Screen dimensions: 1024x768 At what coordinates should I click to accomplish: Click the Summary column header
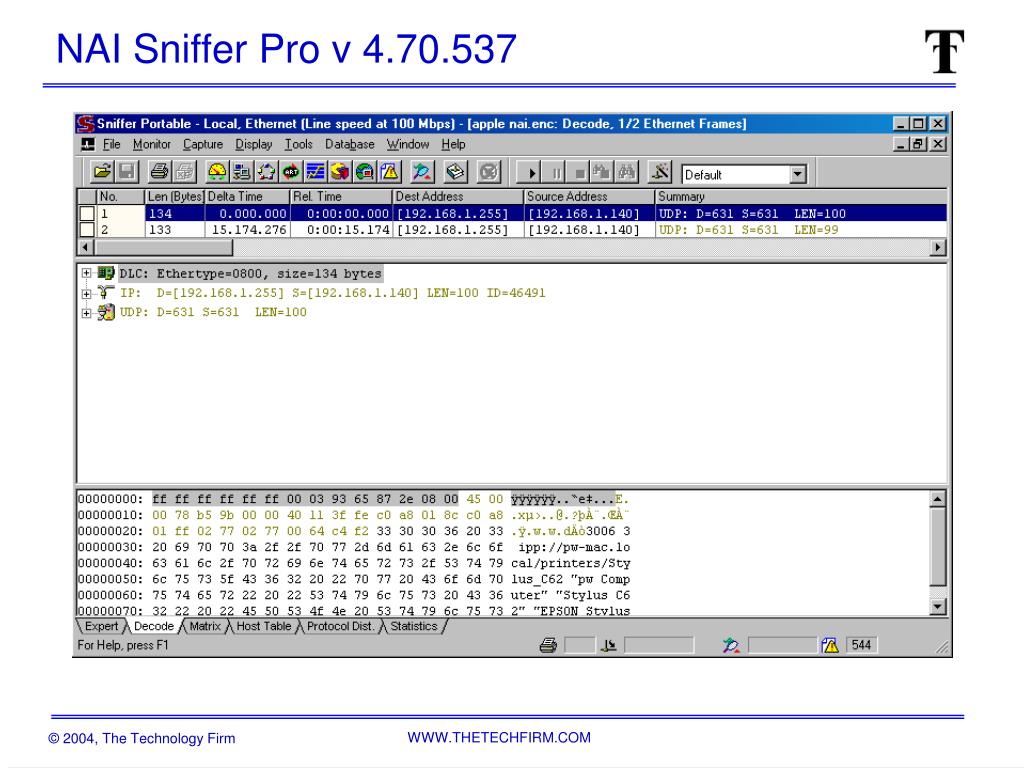[x=801, y=197]
